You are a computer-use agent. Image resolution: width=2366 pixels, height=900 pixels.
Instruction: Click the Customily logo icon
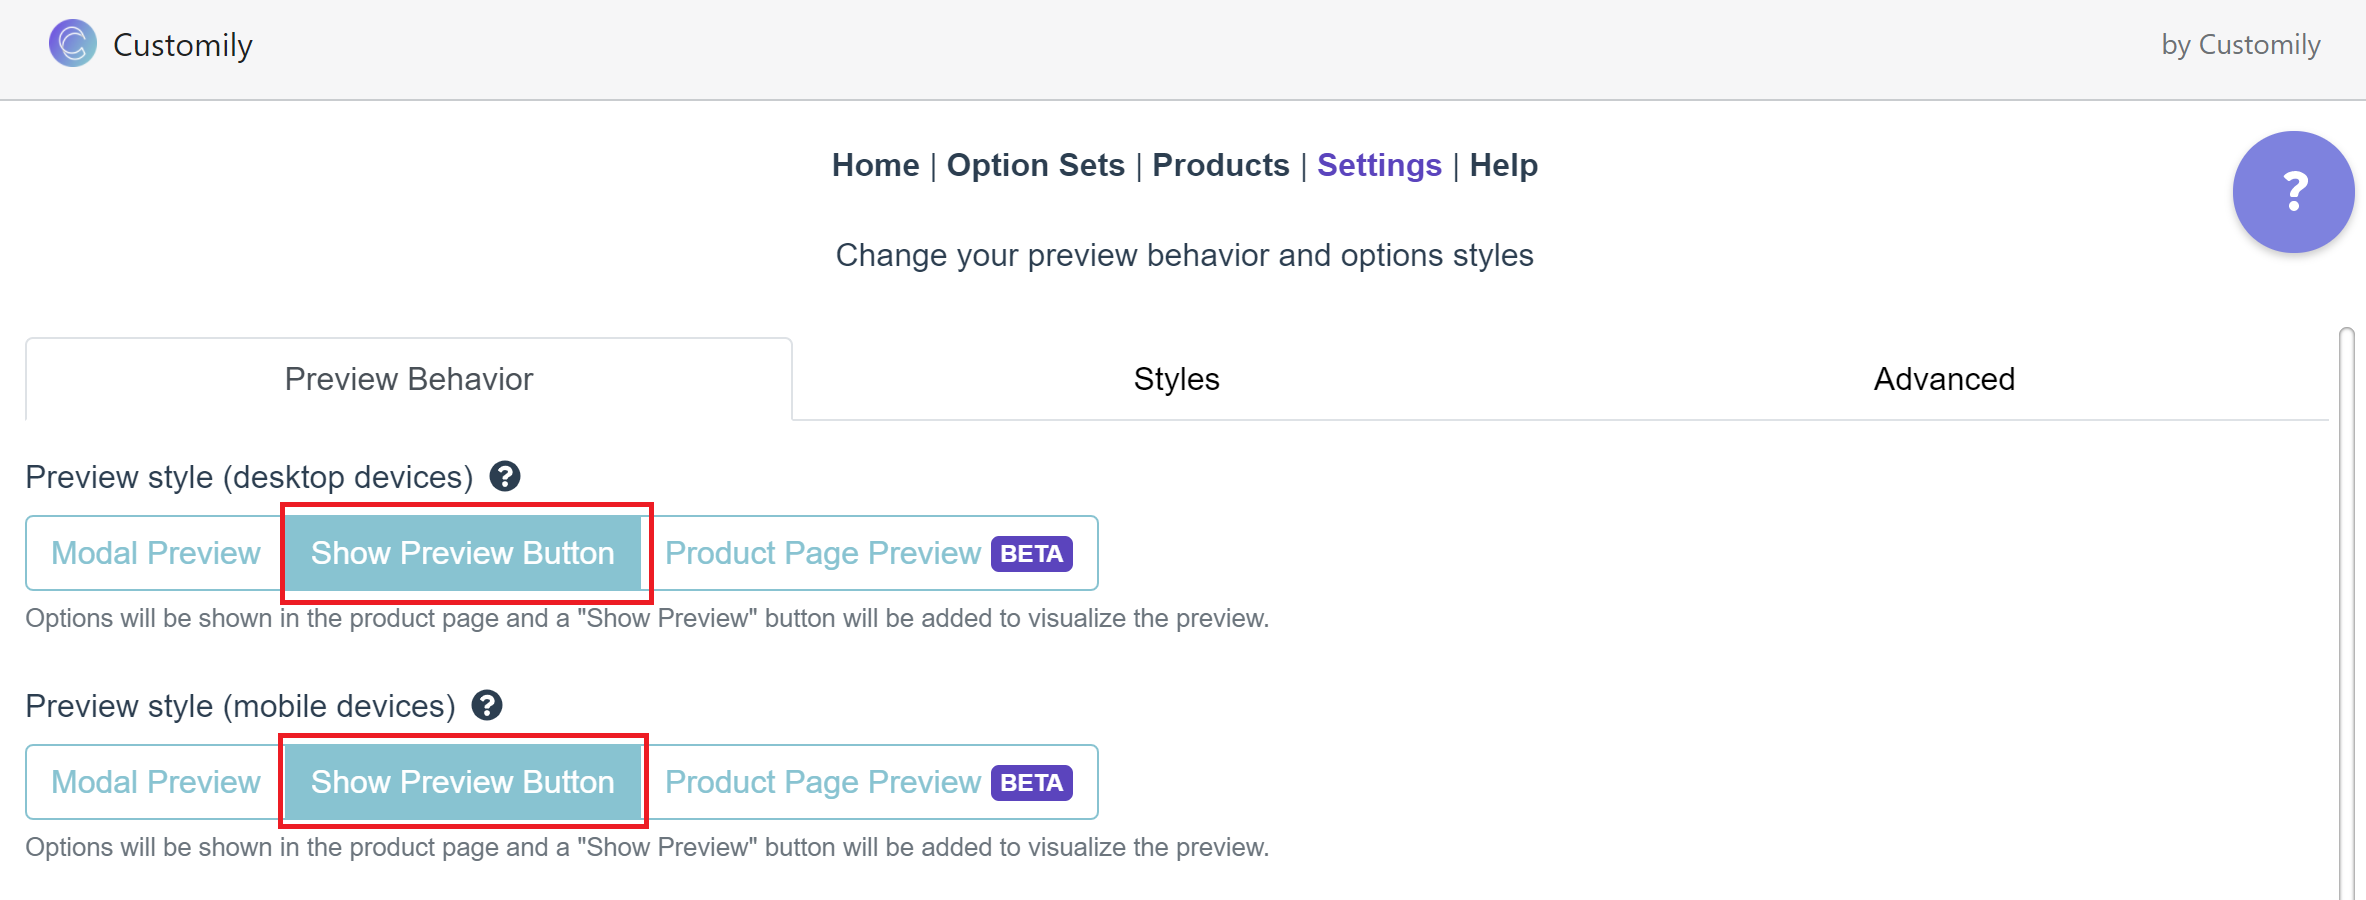[73, 44]
